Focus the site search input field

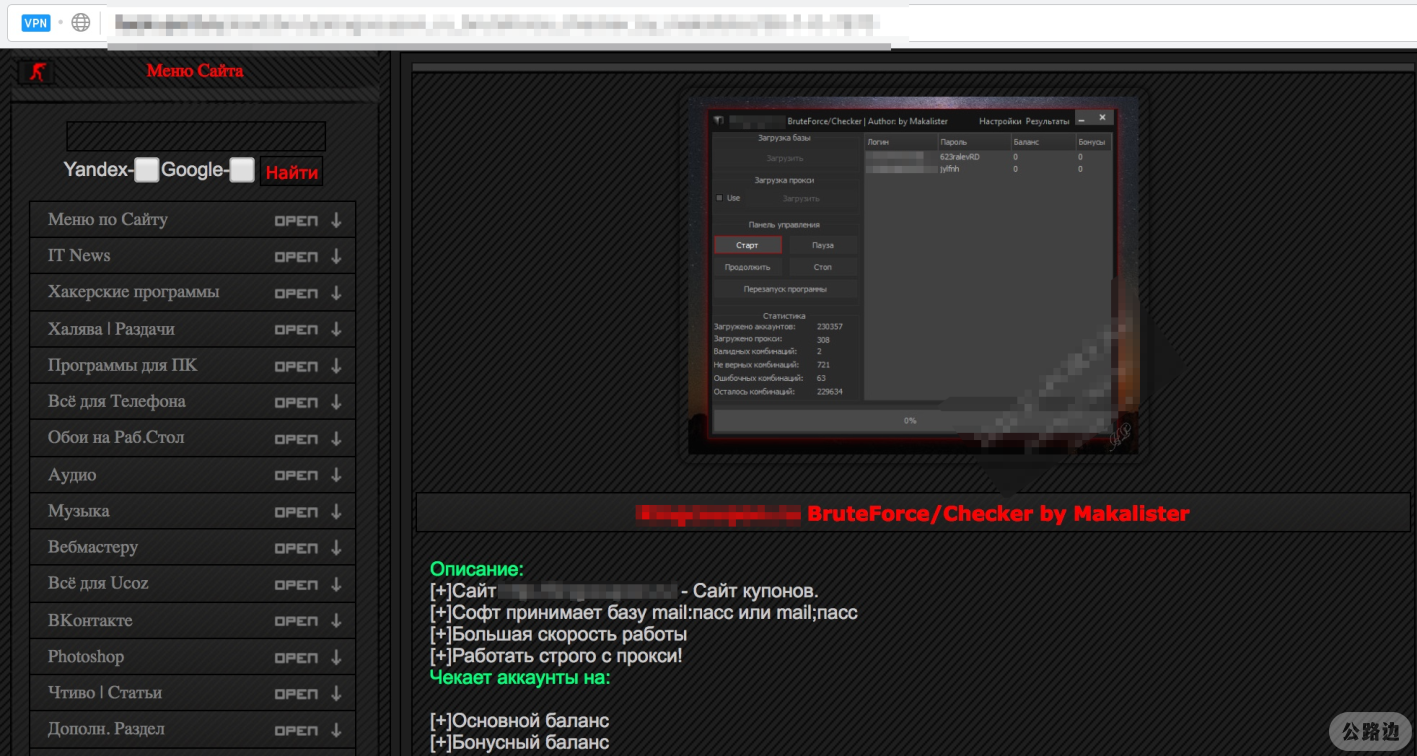[196, 136]
